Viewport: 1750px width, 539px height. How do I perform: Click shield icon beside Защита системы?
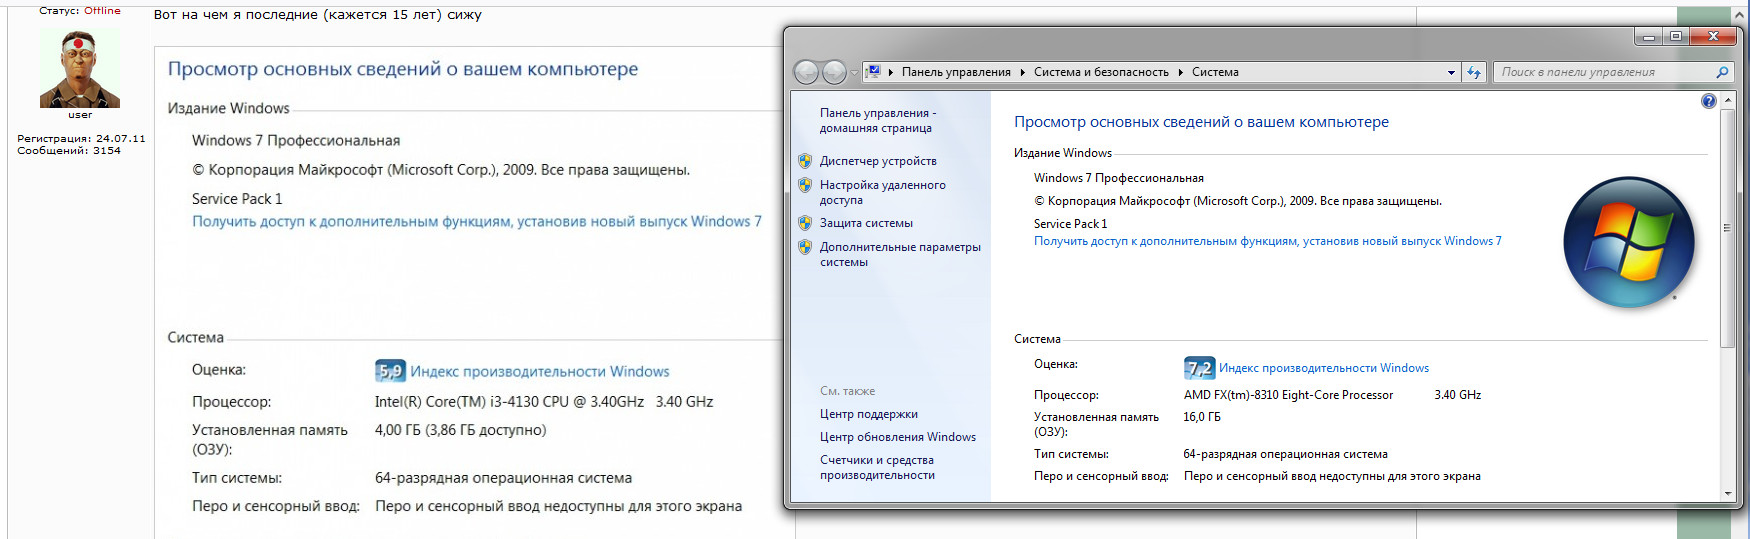805,223
